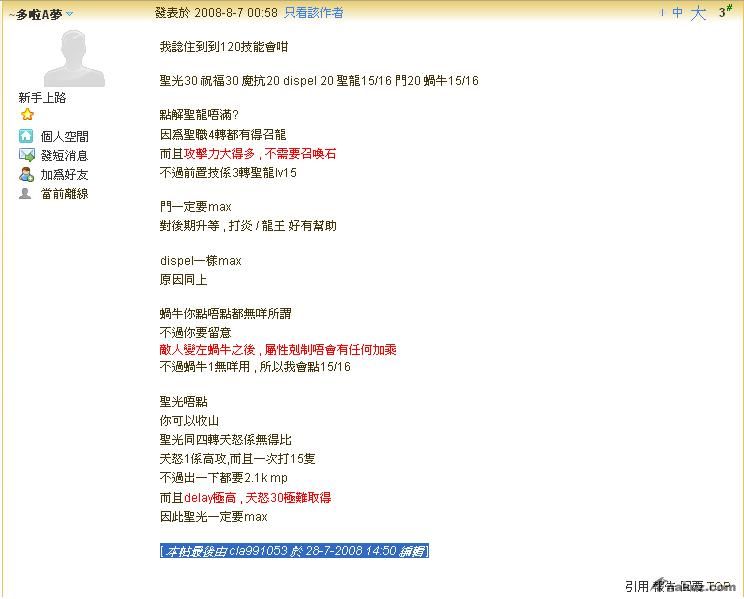Click the line dispel一樣max

201,261
